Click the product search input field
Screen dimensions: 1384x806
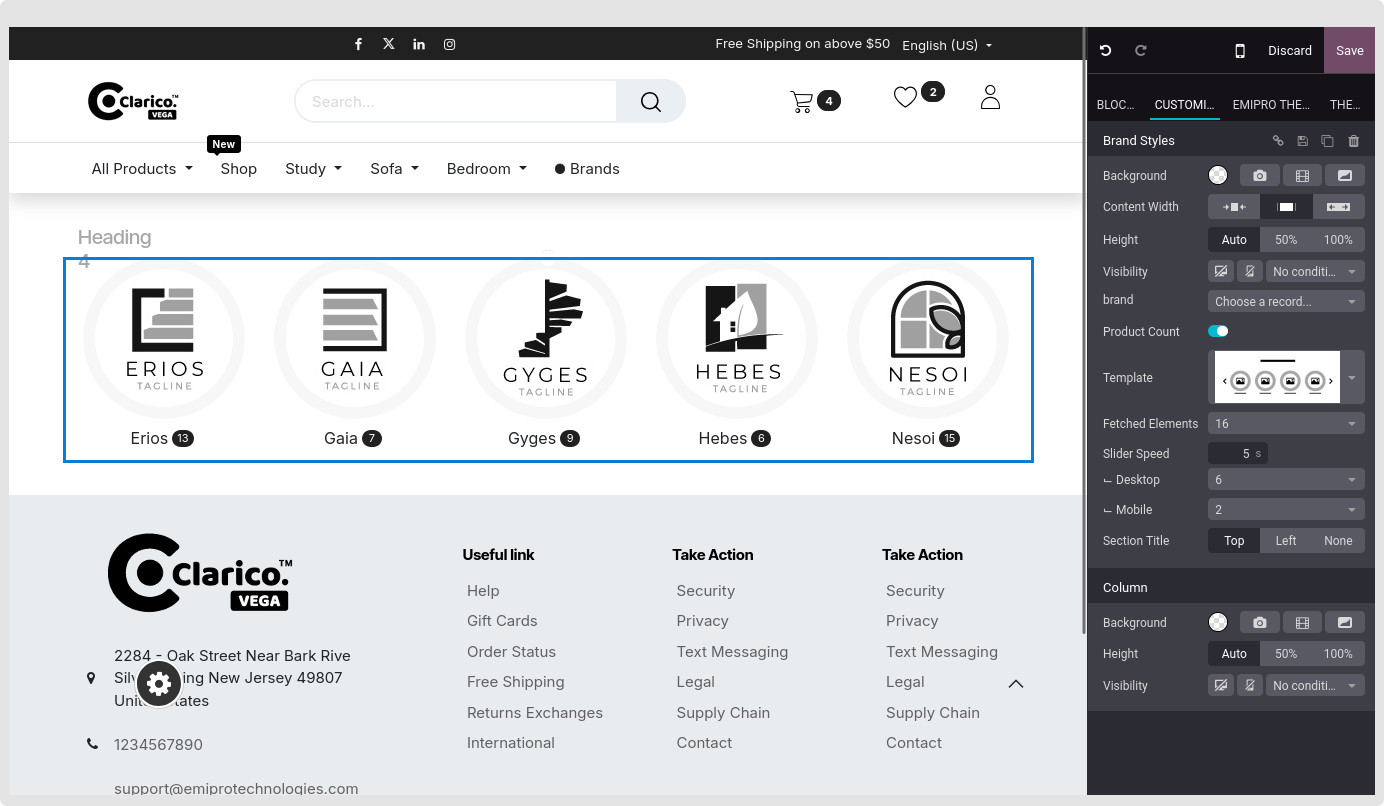(456, 101)
